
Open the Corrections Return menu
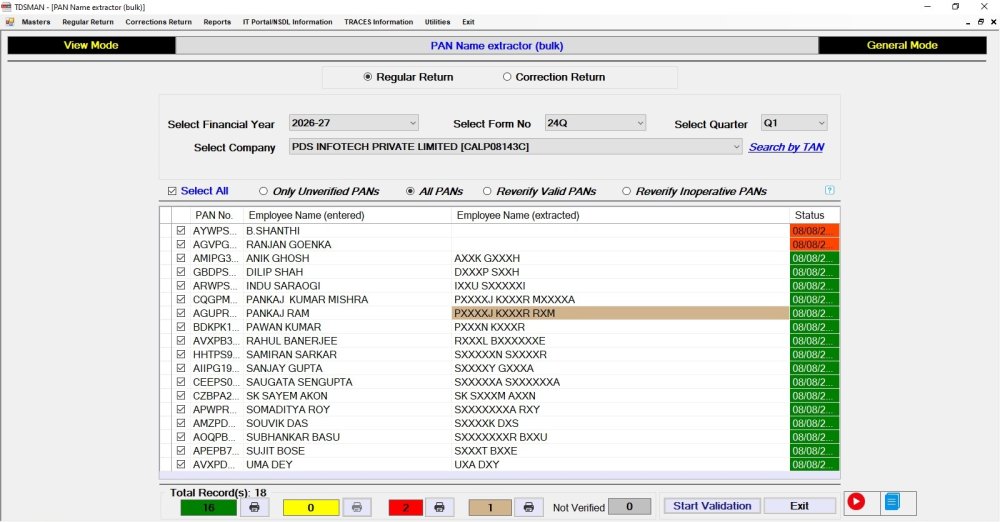[x=158, y=22]
